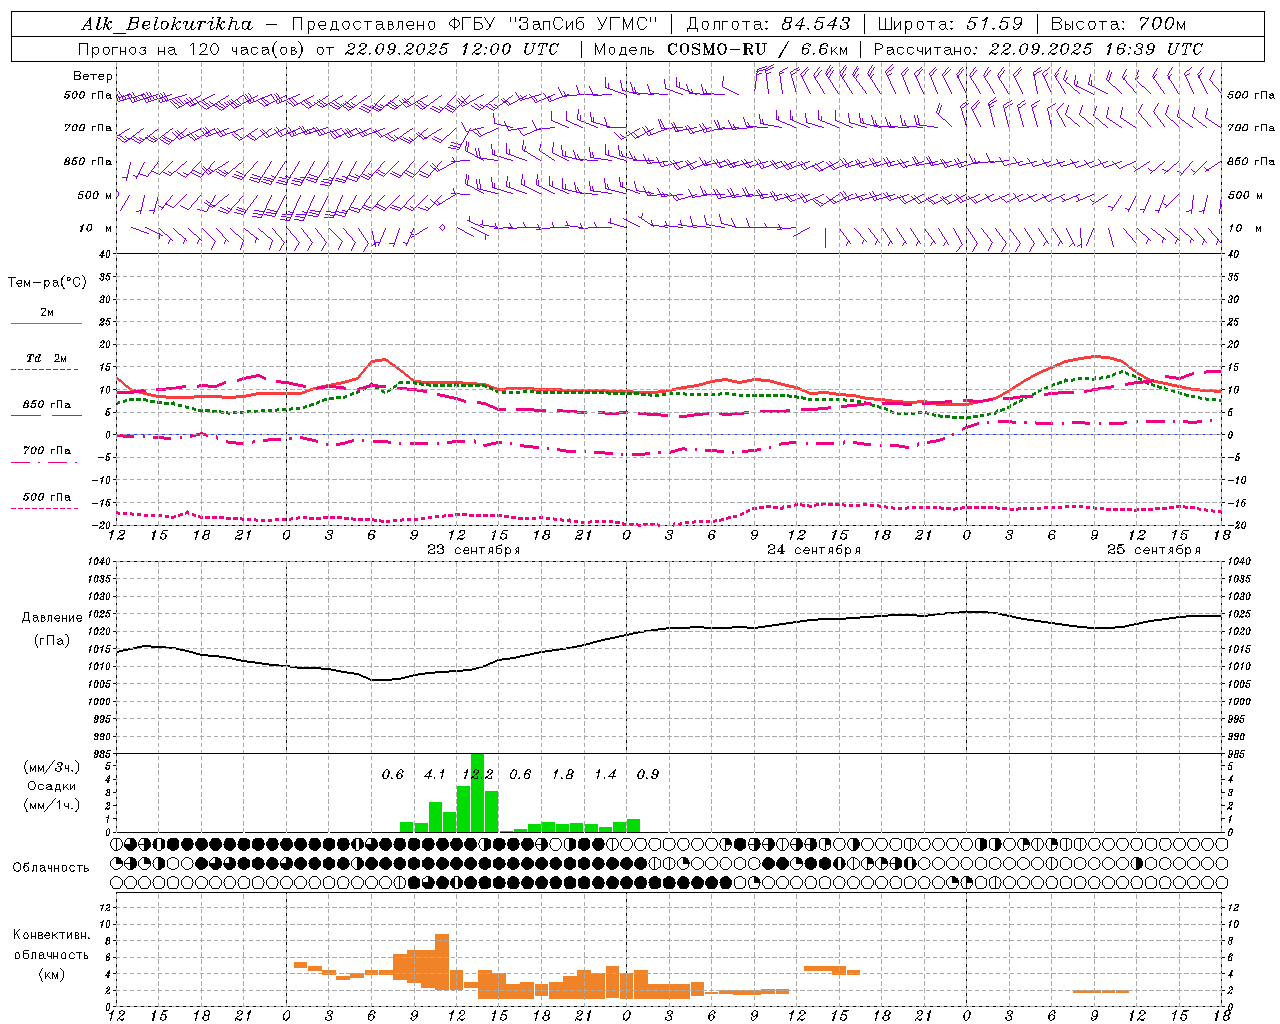Screen dimensions: 1280x1024
Task: Click the date label "24 сентября"
Action: pos(814,550)
